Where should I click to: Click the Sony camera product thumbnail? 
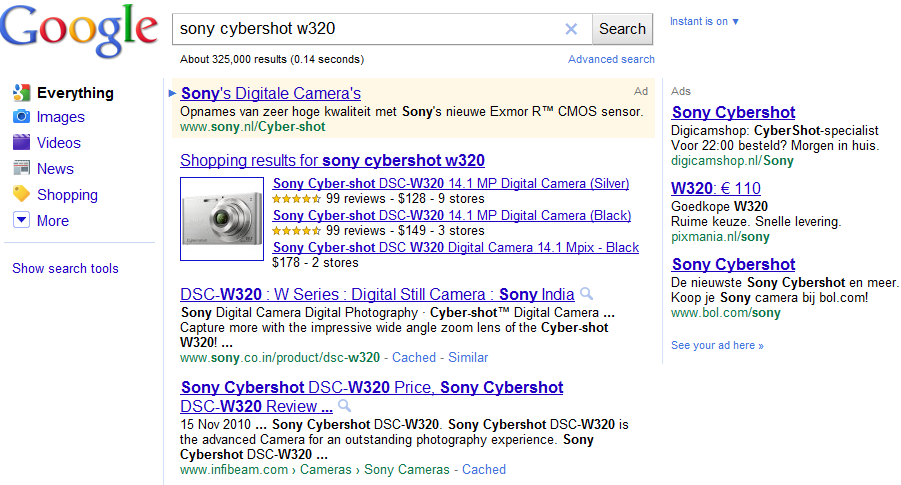point(223,219)
